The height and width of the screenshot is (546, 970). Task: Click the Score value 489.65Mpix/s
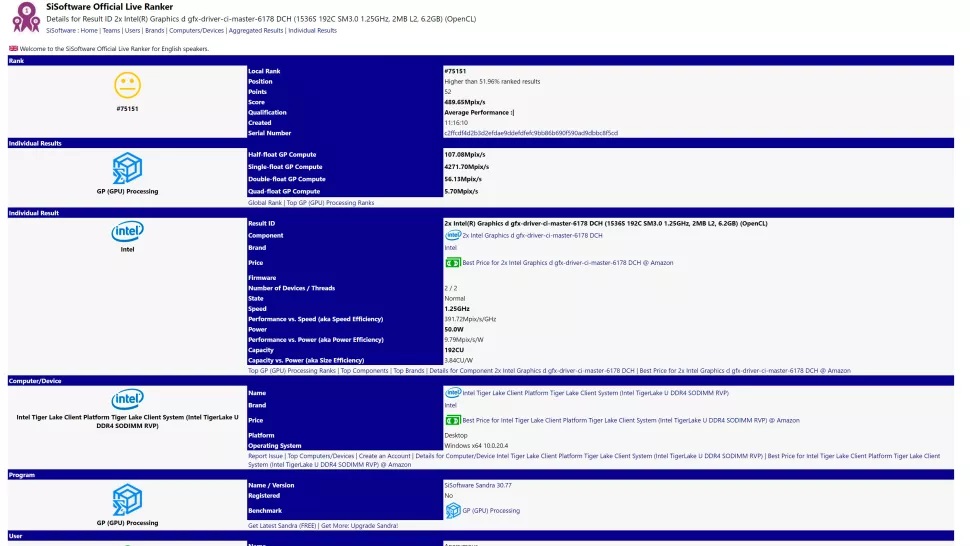point(465,102)
